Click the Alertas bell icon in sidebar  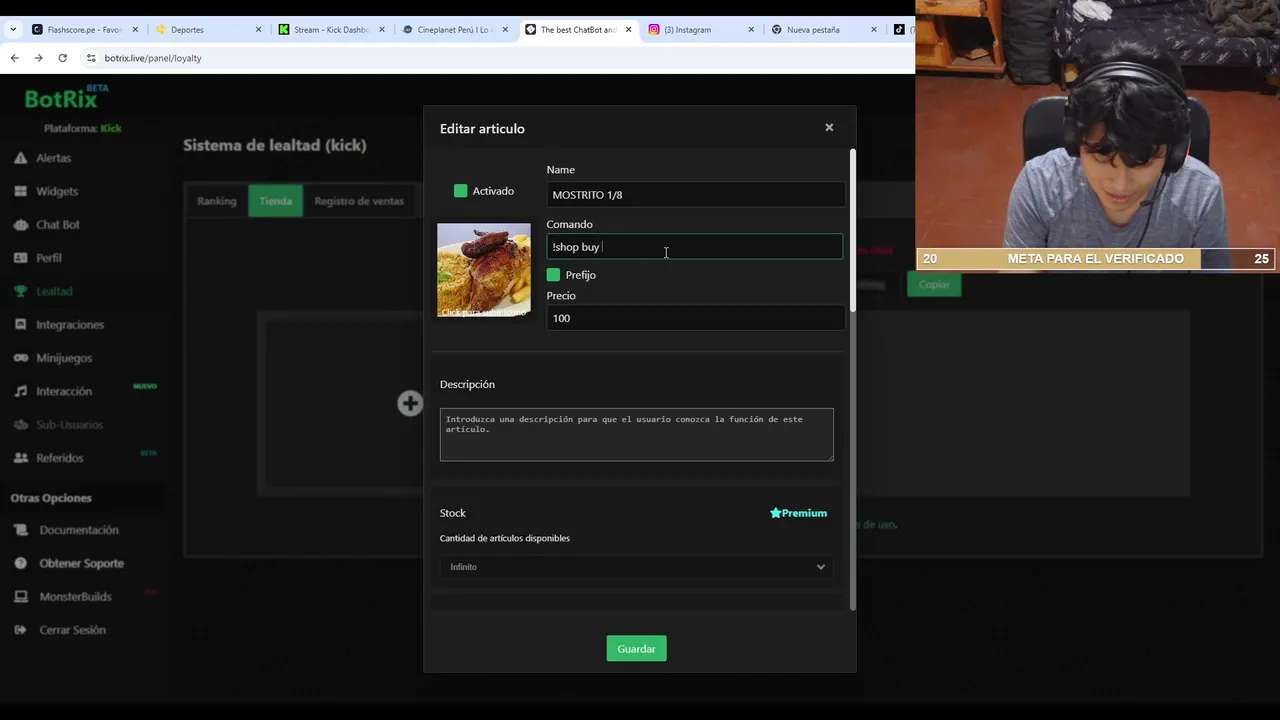pyautogui.click(x=20, y=158)
